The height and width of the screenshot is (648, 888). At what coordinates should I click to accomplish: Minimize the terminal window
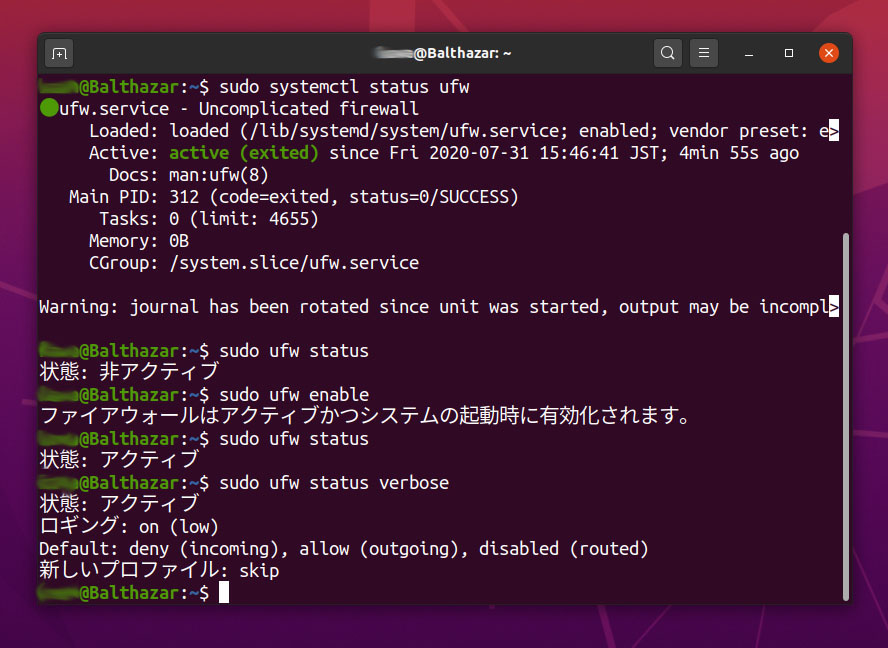click(x=749, y=53)
